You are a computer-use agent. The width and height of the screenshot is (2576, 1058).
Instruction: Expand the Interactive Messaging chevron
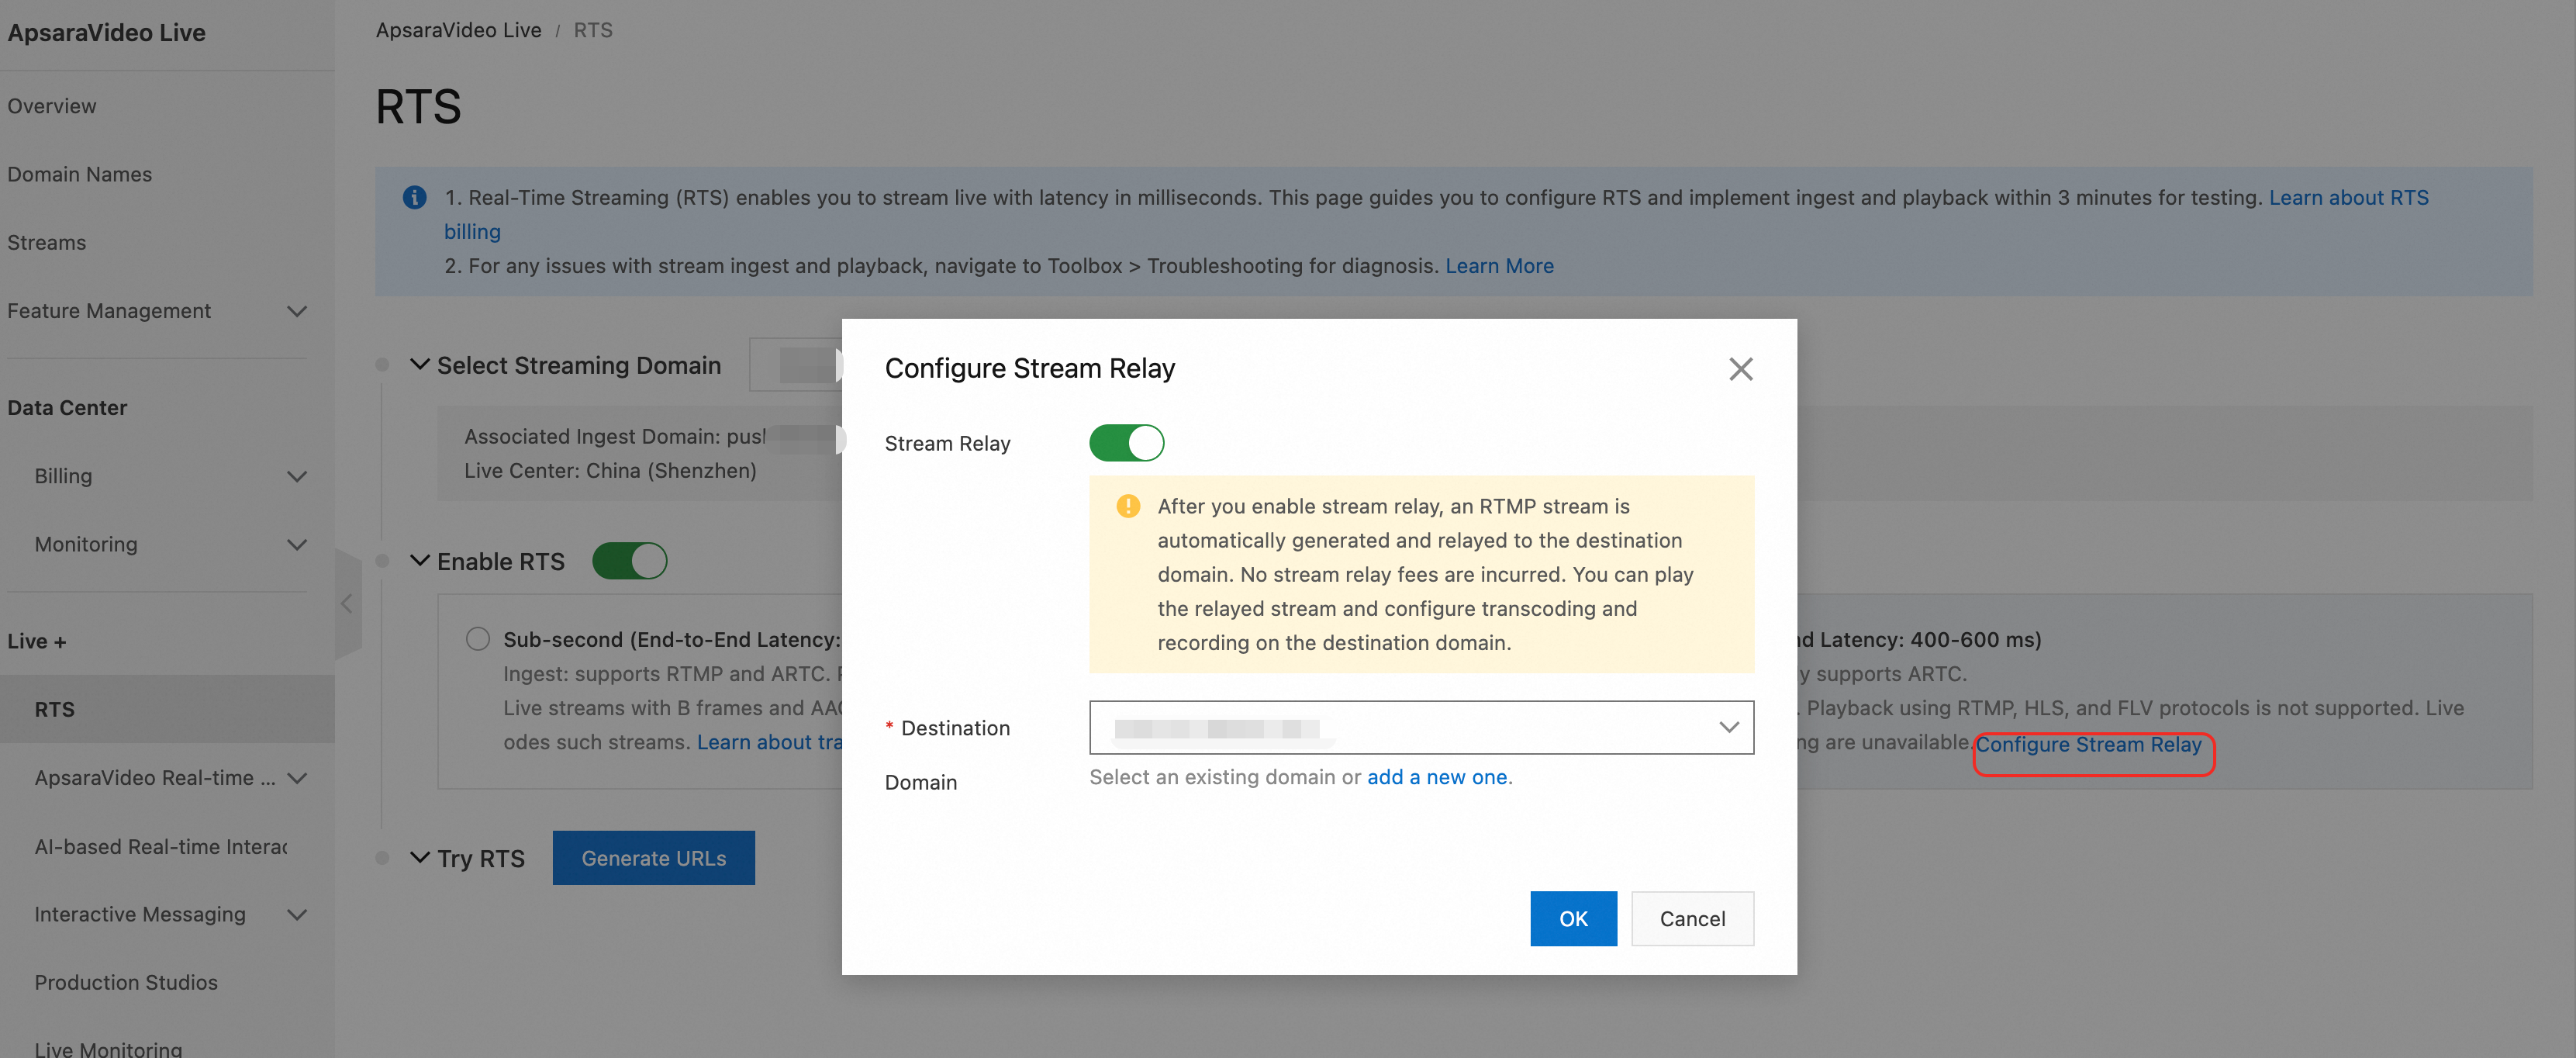[296, 914]
